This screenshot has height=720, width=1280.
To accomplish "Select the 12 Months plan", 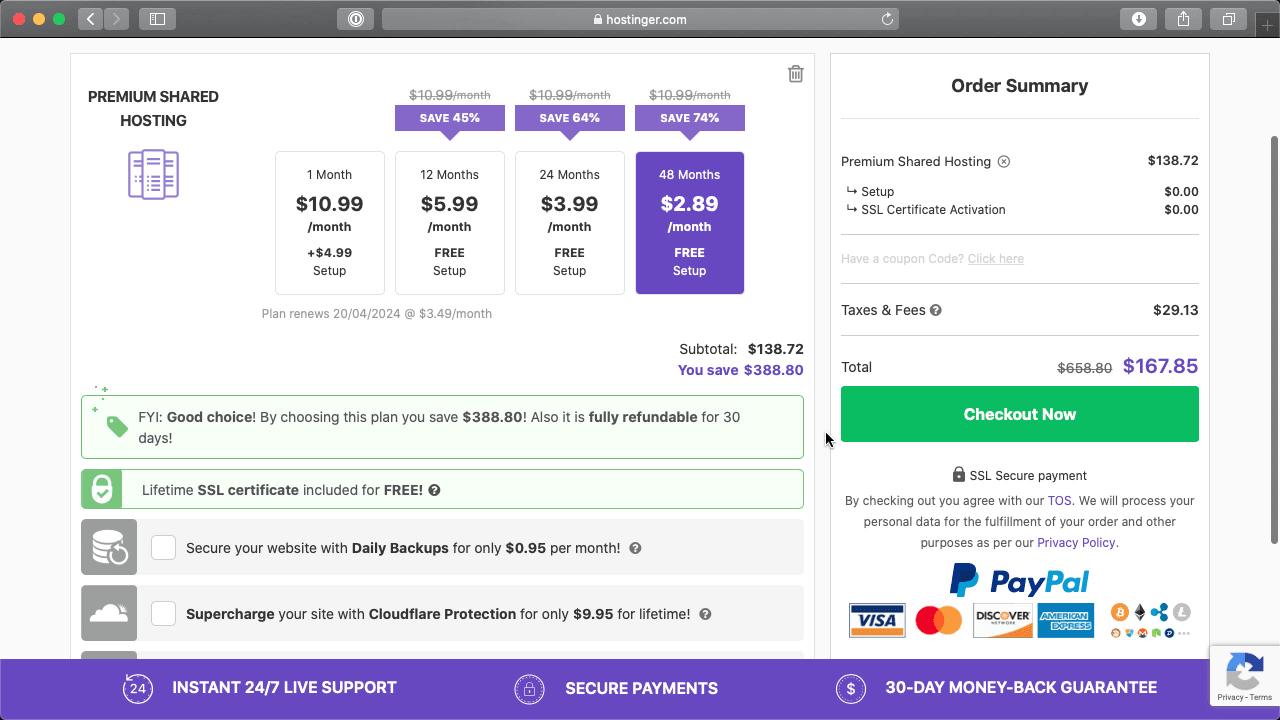I will 450,223.
